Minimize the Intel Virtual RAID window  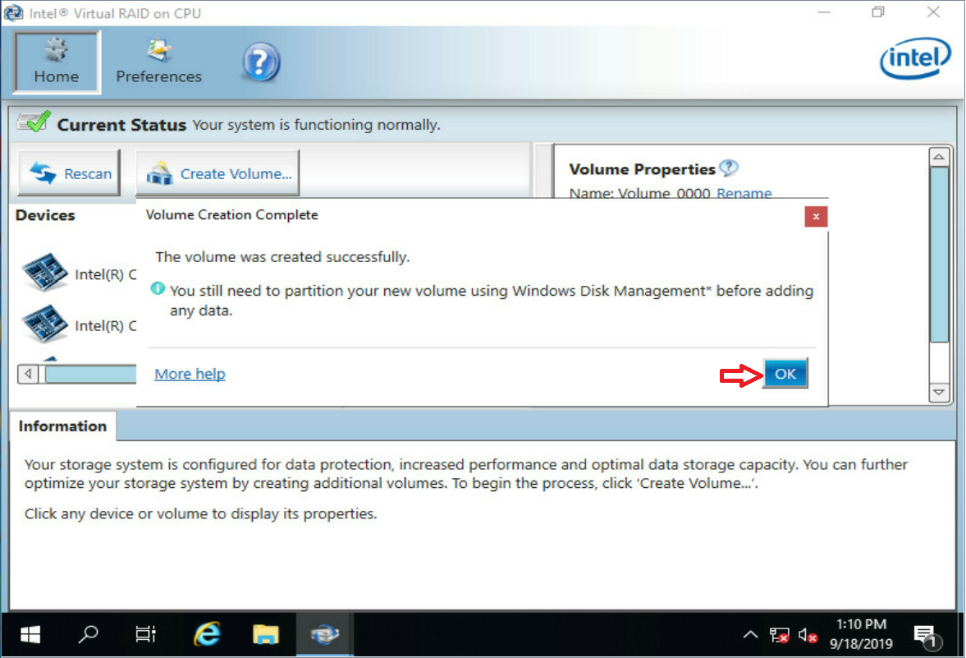[824, 12]
